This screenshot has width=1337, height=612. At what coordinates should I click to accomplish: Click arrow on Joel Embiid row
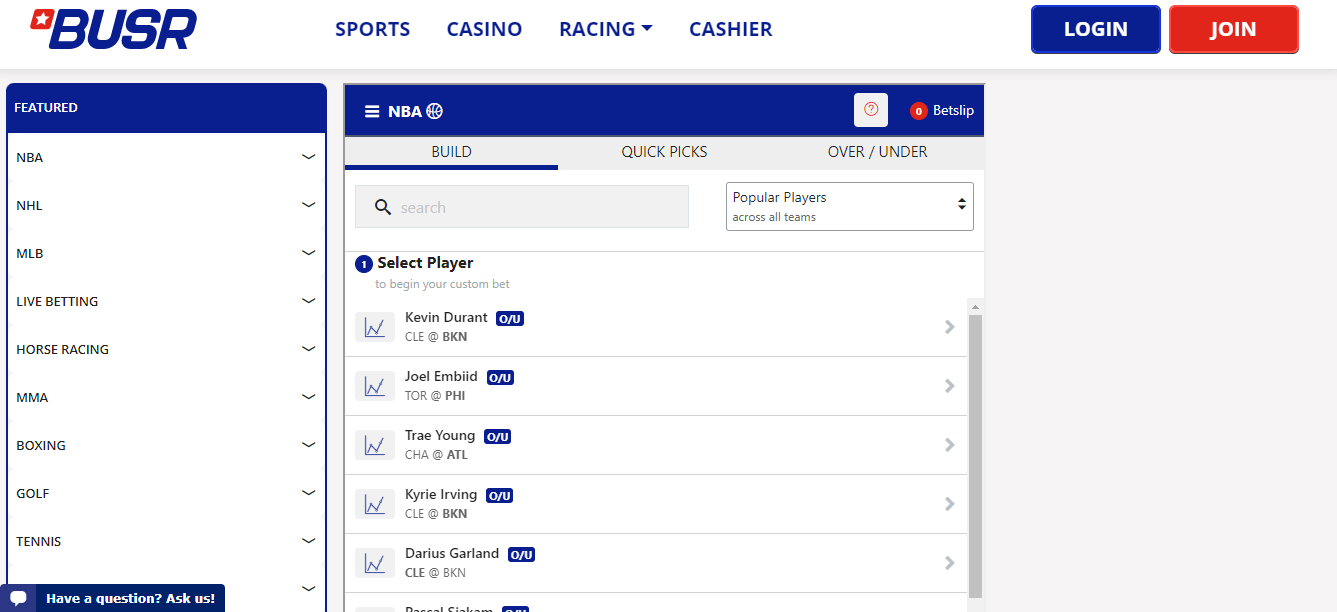(949, 386)
